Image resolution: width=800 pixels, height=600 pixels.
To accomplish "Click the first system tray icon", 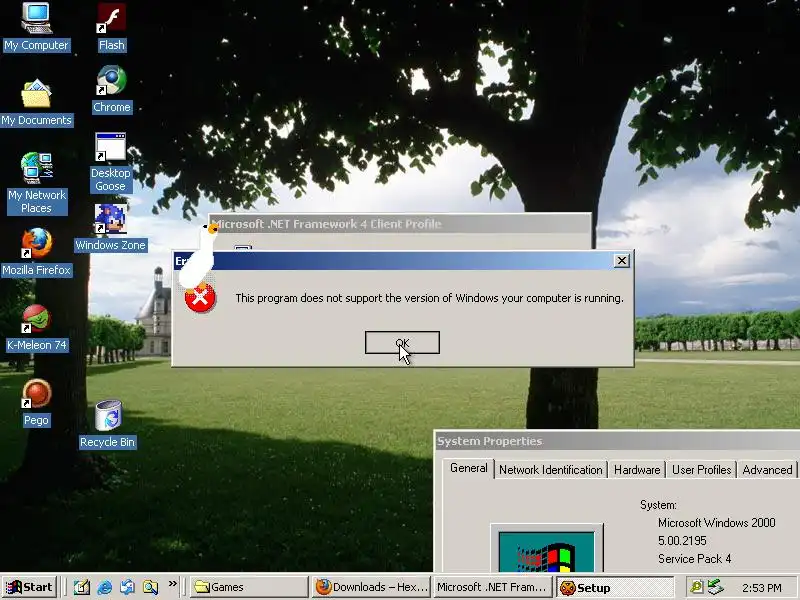I will (696, 587).
